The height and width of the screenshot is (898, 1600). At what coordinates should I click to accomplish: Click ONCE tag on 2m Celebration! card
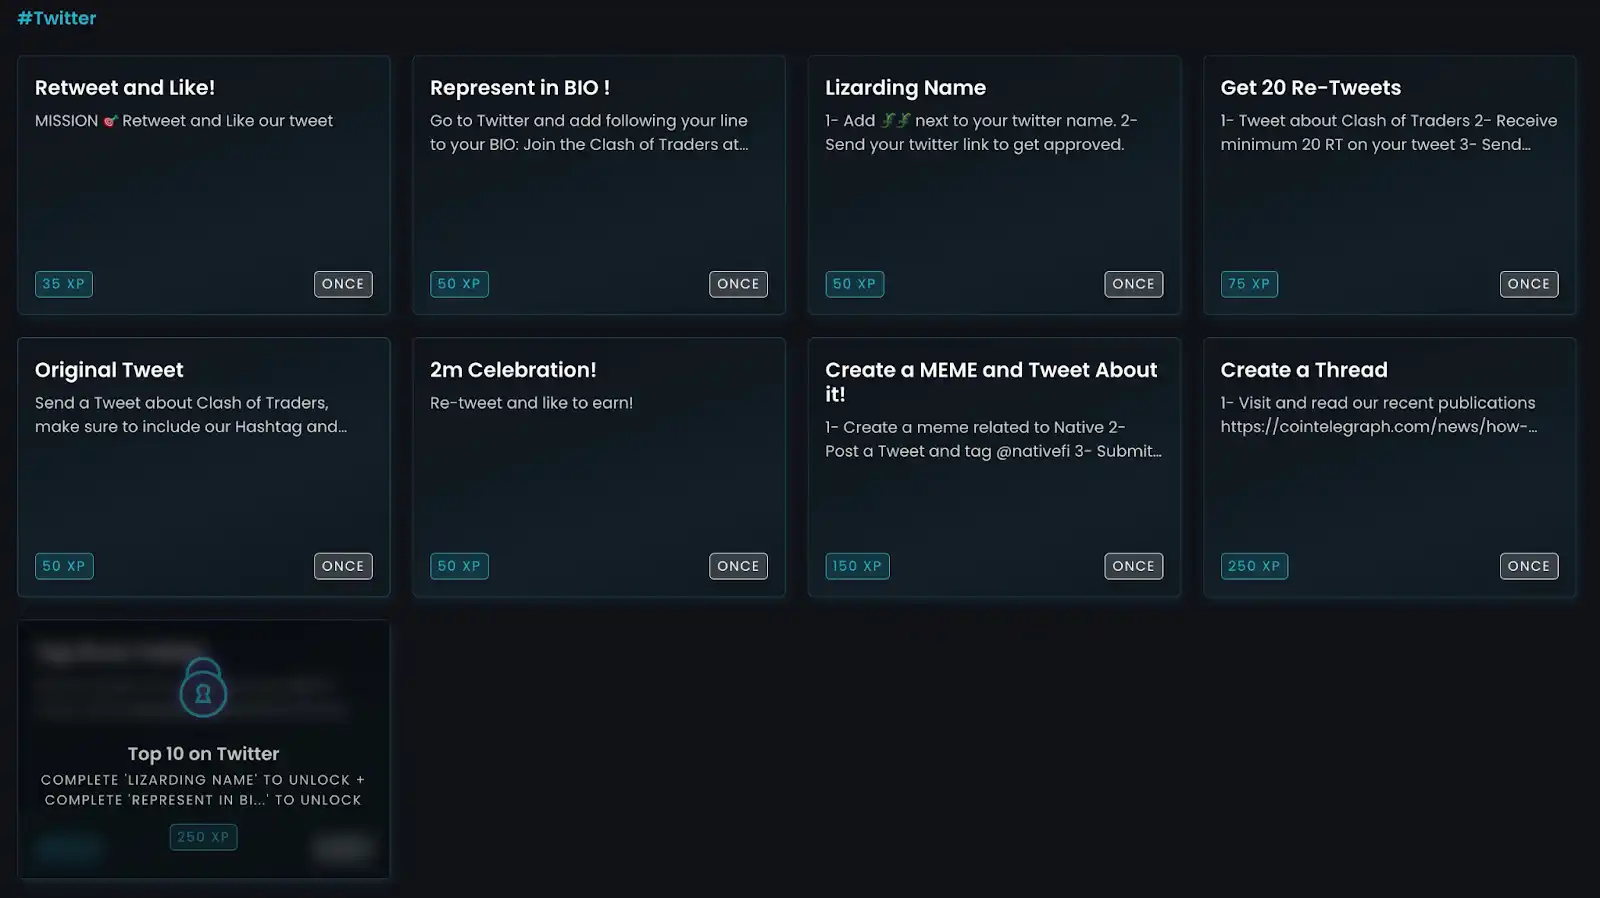coord(738,566)
